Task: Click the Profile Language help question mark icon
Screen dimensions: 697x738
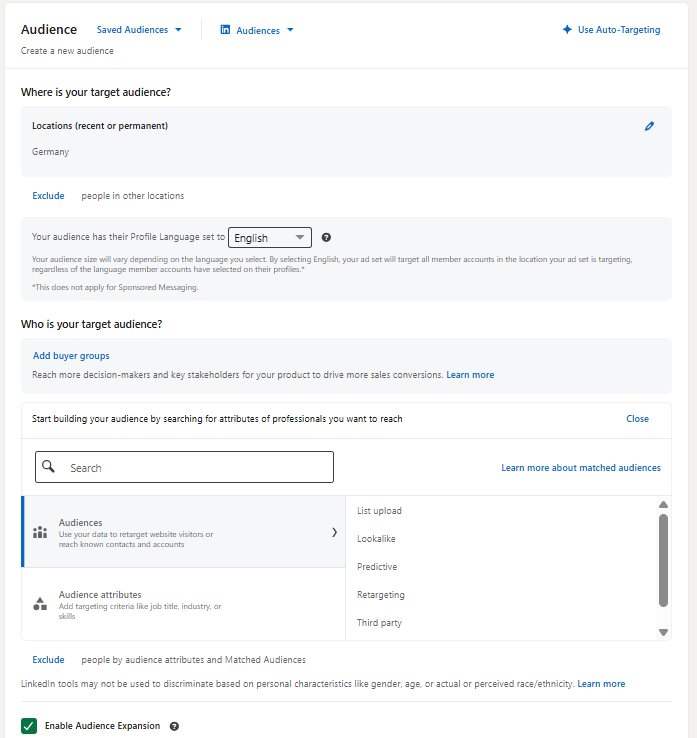Action: [326, 238]
